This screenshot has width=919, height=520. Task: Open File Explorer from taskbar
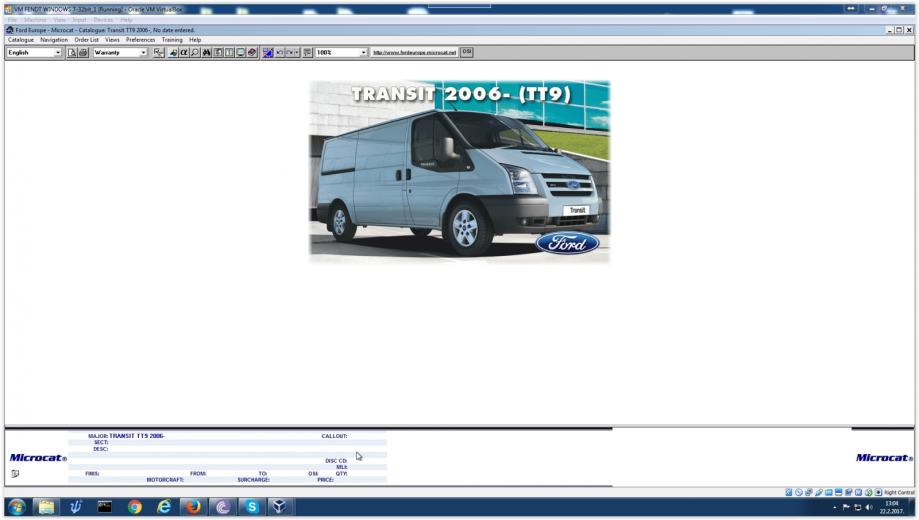click(x=46, y=507)
